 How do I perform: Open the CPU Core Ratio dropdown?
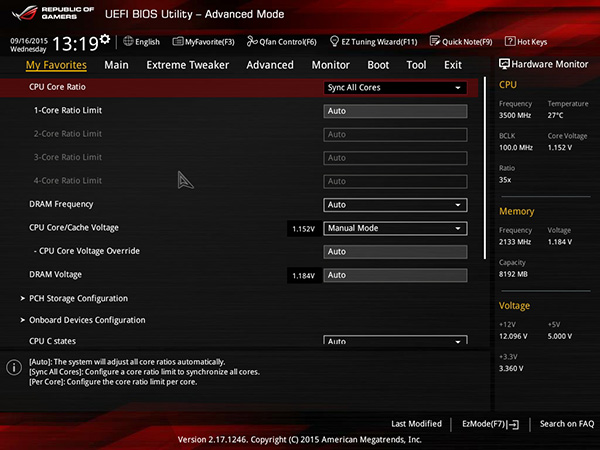395,88
